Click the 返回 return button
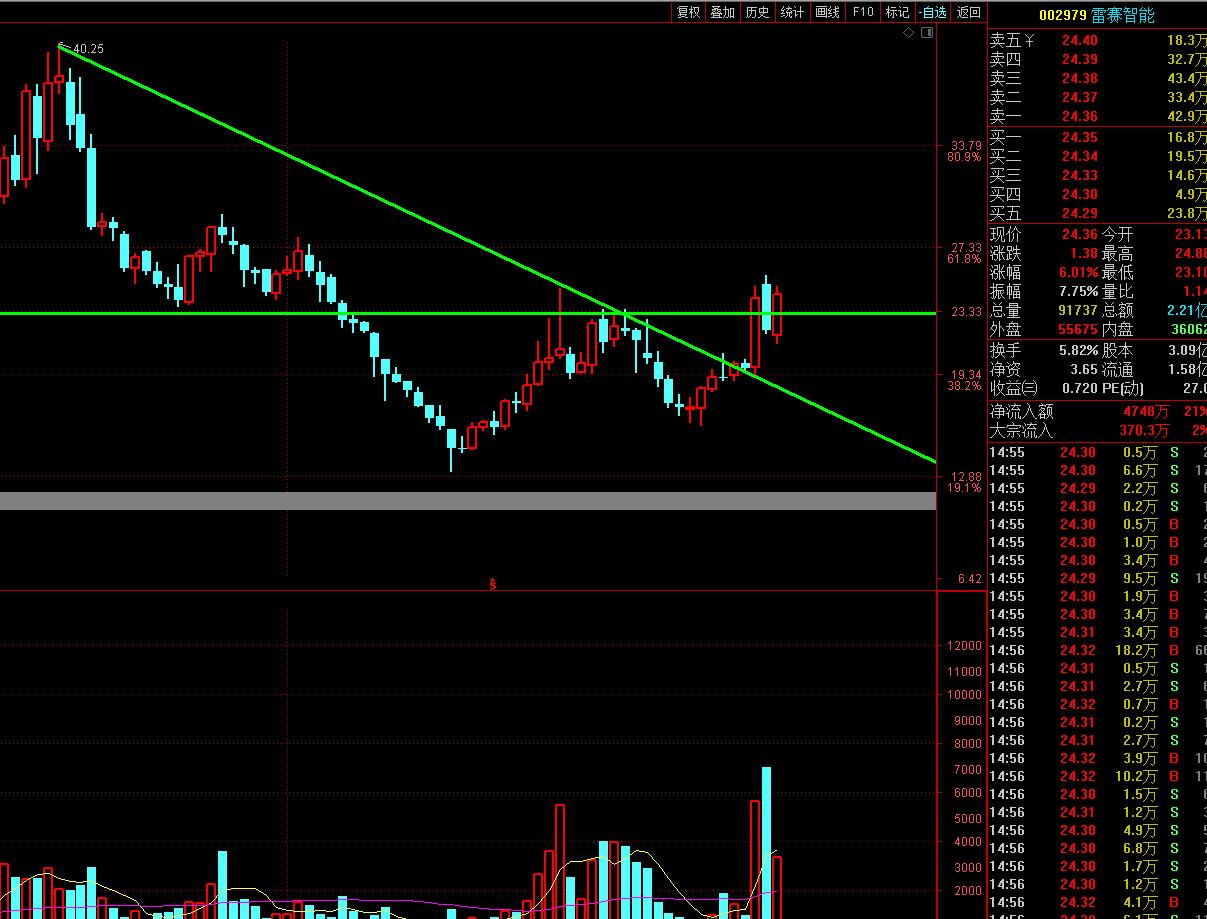Screen dimensions: 1207x919 [x=968, y=12]
